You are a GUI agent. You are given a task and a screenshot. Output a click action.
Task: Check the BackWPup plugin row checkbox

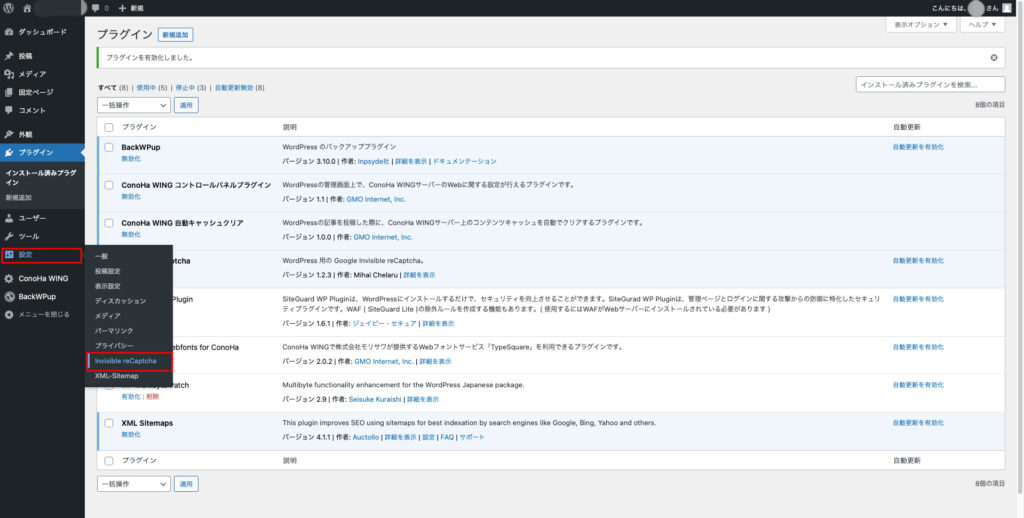pos(109,148)
